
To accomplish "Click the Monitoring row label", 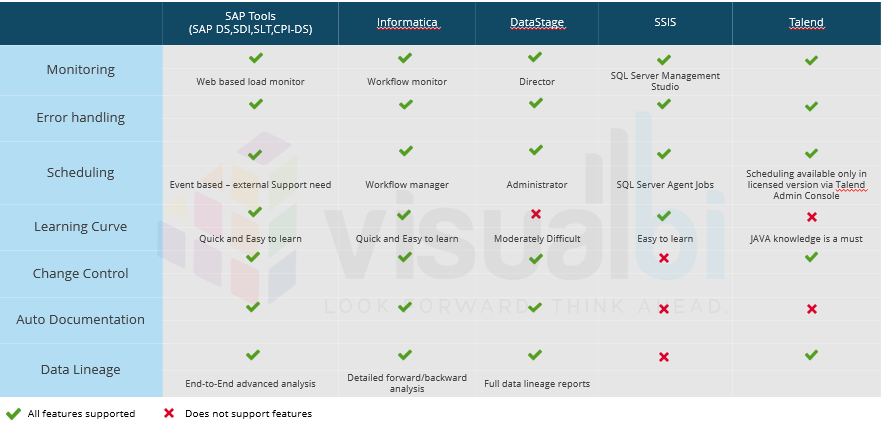I will tap(81, 70).
